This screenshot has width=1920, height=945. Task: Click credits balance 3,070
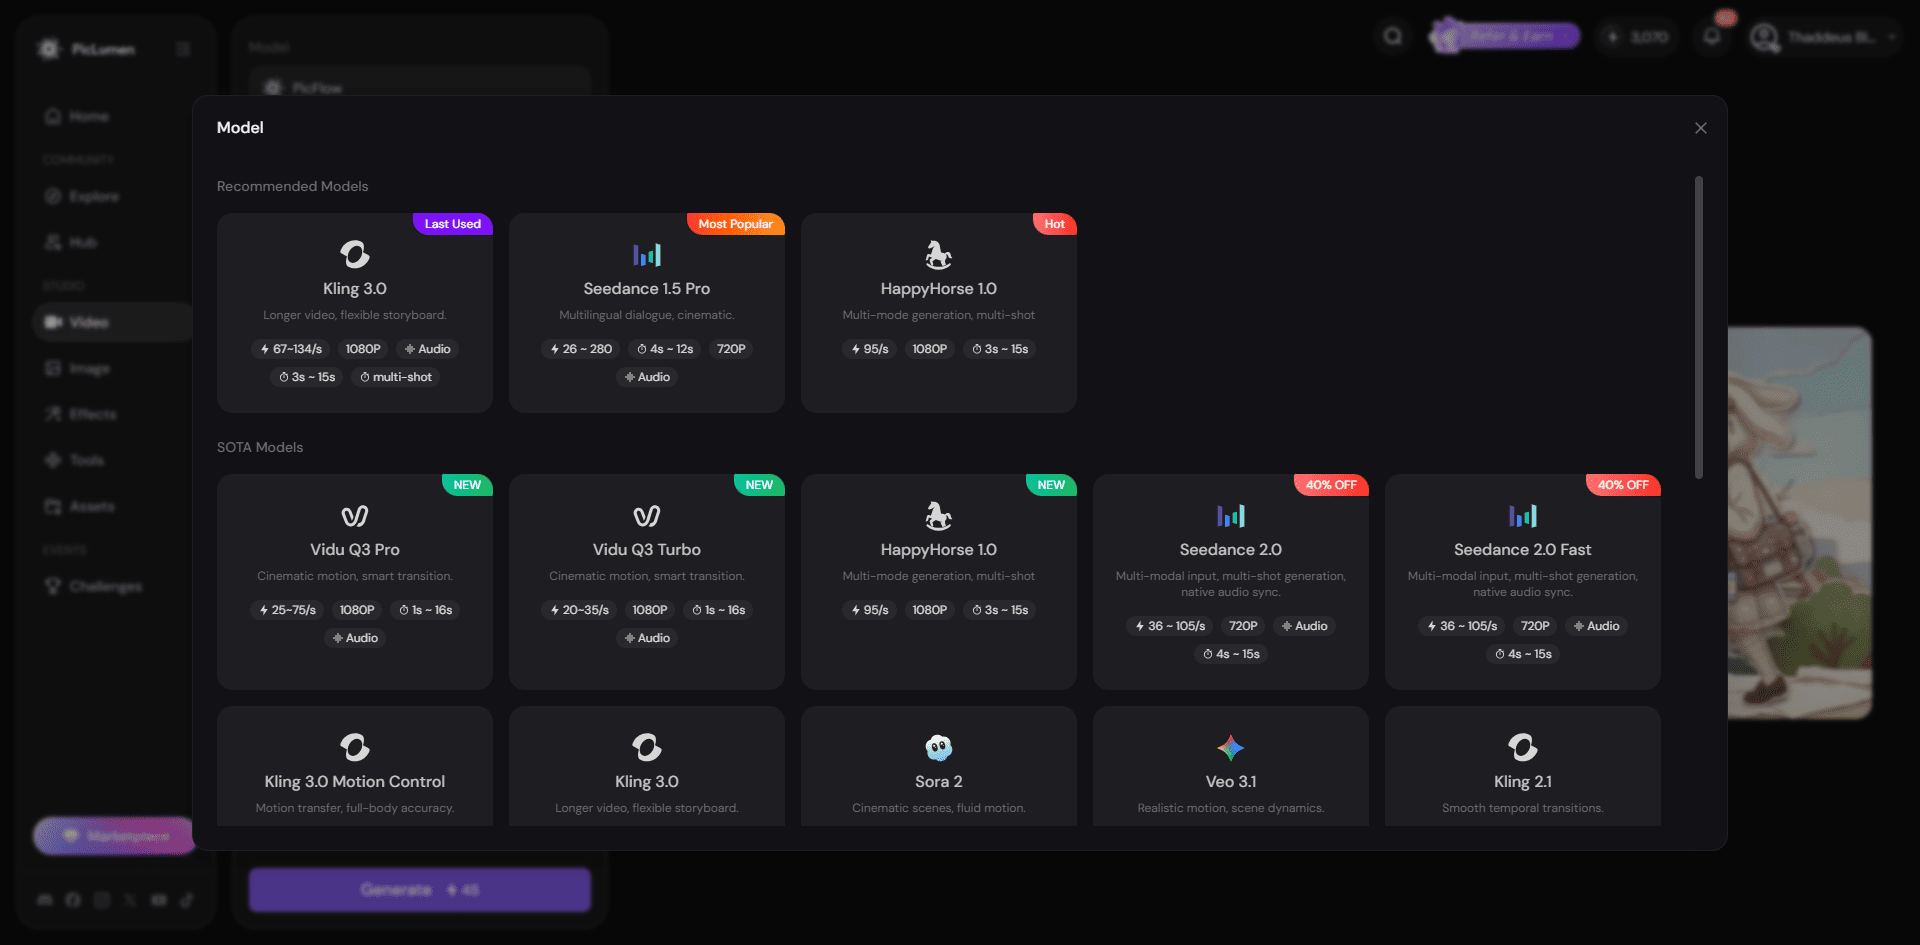point(1638,37)
